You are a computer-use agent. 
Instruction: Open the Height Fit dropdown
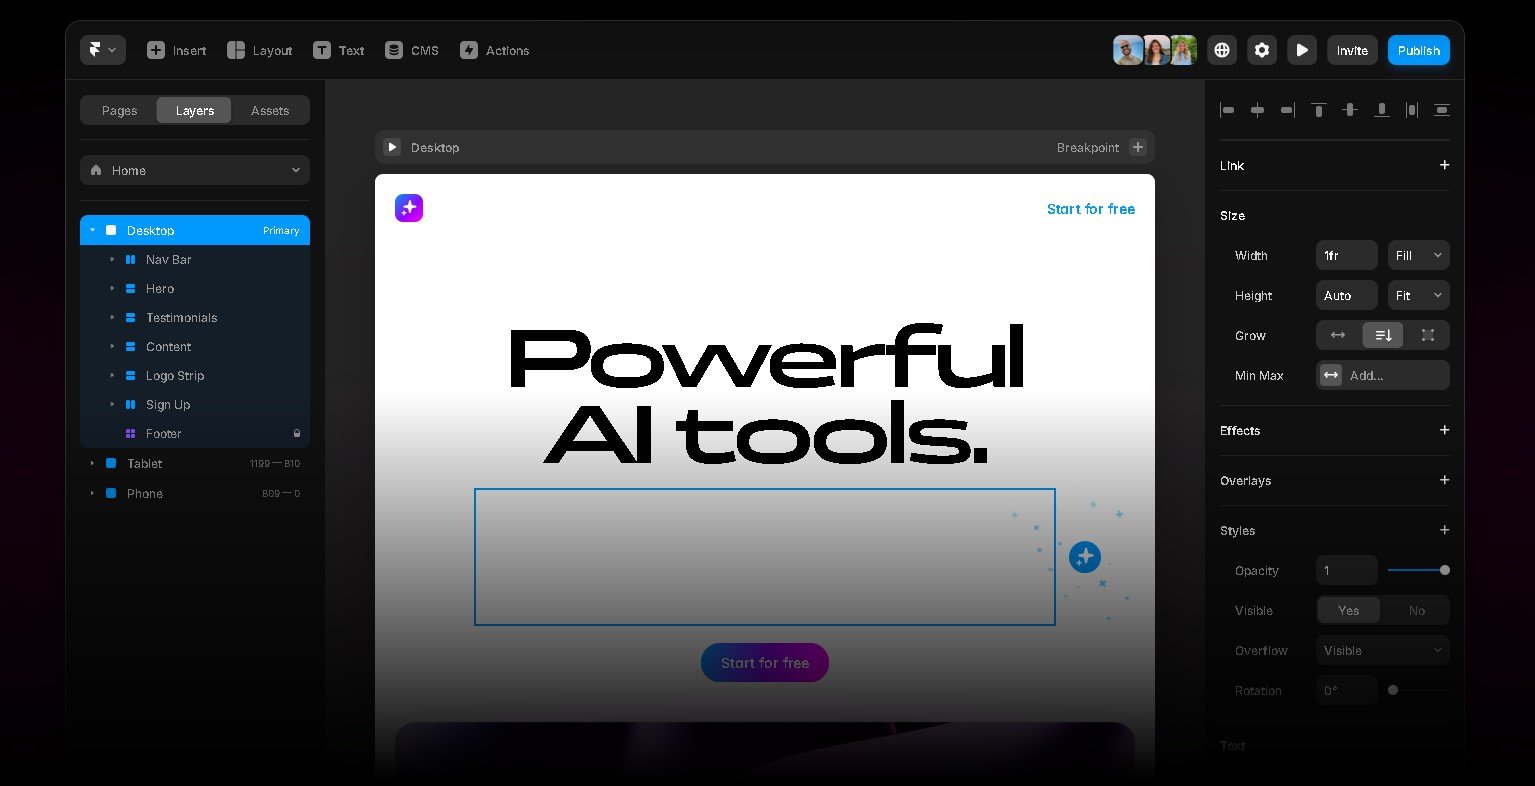click(x=1419, y=295)
